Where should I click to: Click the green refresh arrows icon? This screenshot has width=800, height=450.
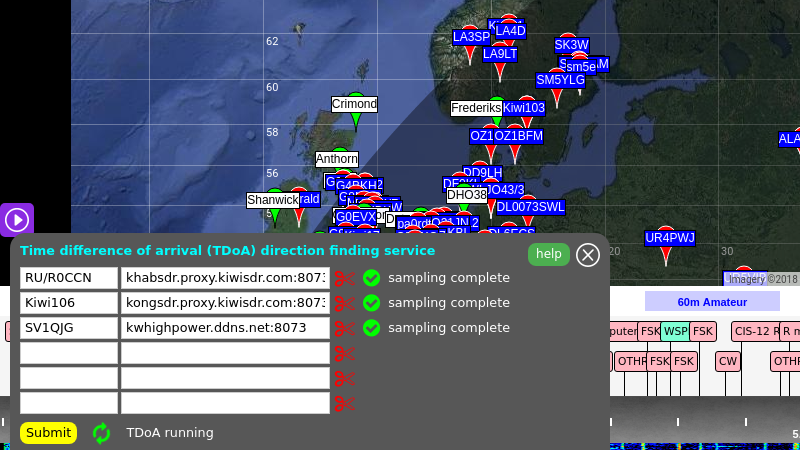tap(101, 433)
